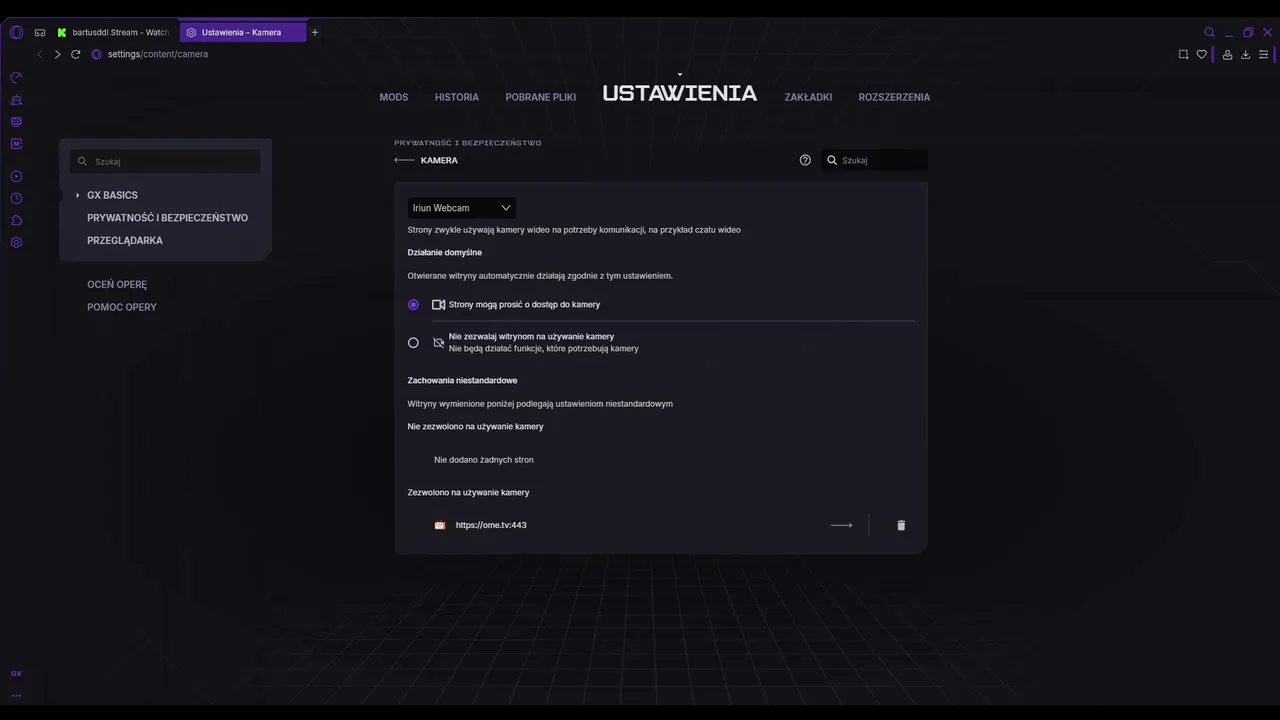Reload the current page
The image size is (1280, 720).
tap(75, 54)
